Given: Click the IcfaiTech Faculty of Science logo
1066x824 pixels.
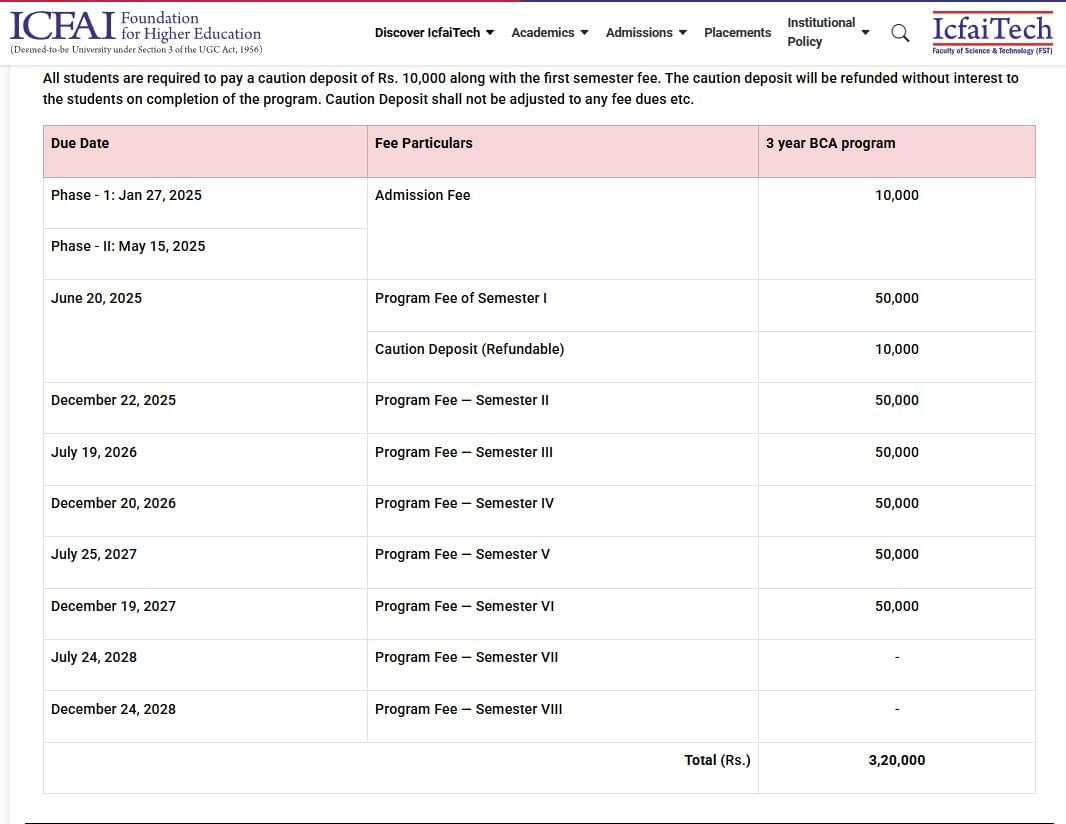Looking at the screenshot, I should [992, 33].
